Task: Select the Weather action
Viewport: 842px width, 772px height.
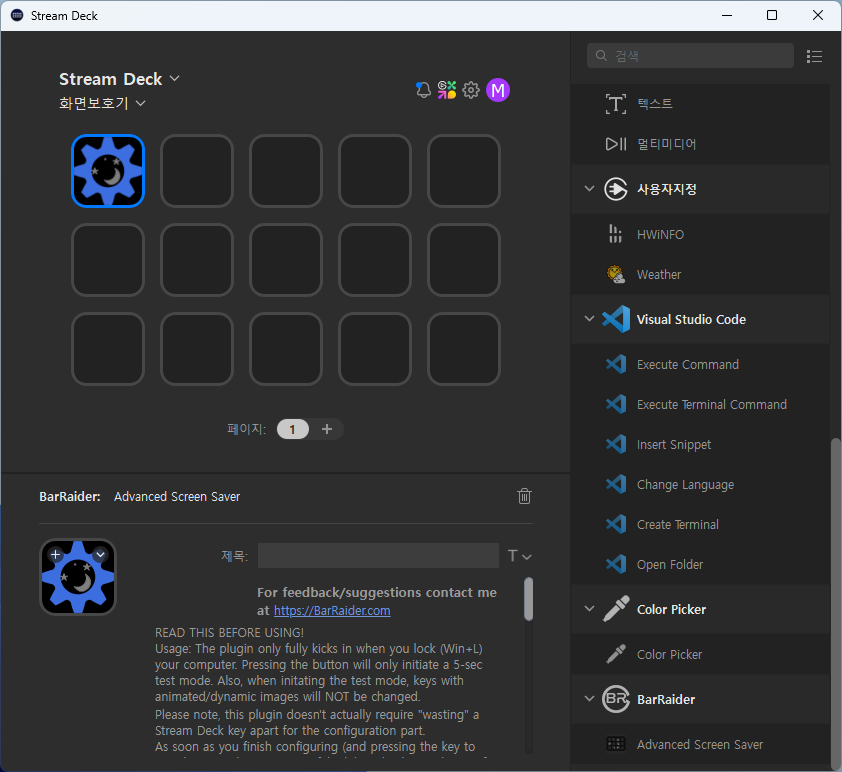Action: tap(700, 274)
